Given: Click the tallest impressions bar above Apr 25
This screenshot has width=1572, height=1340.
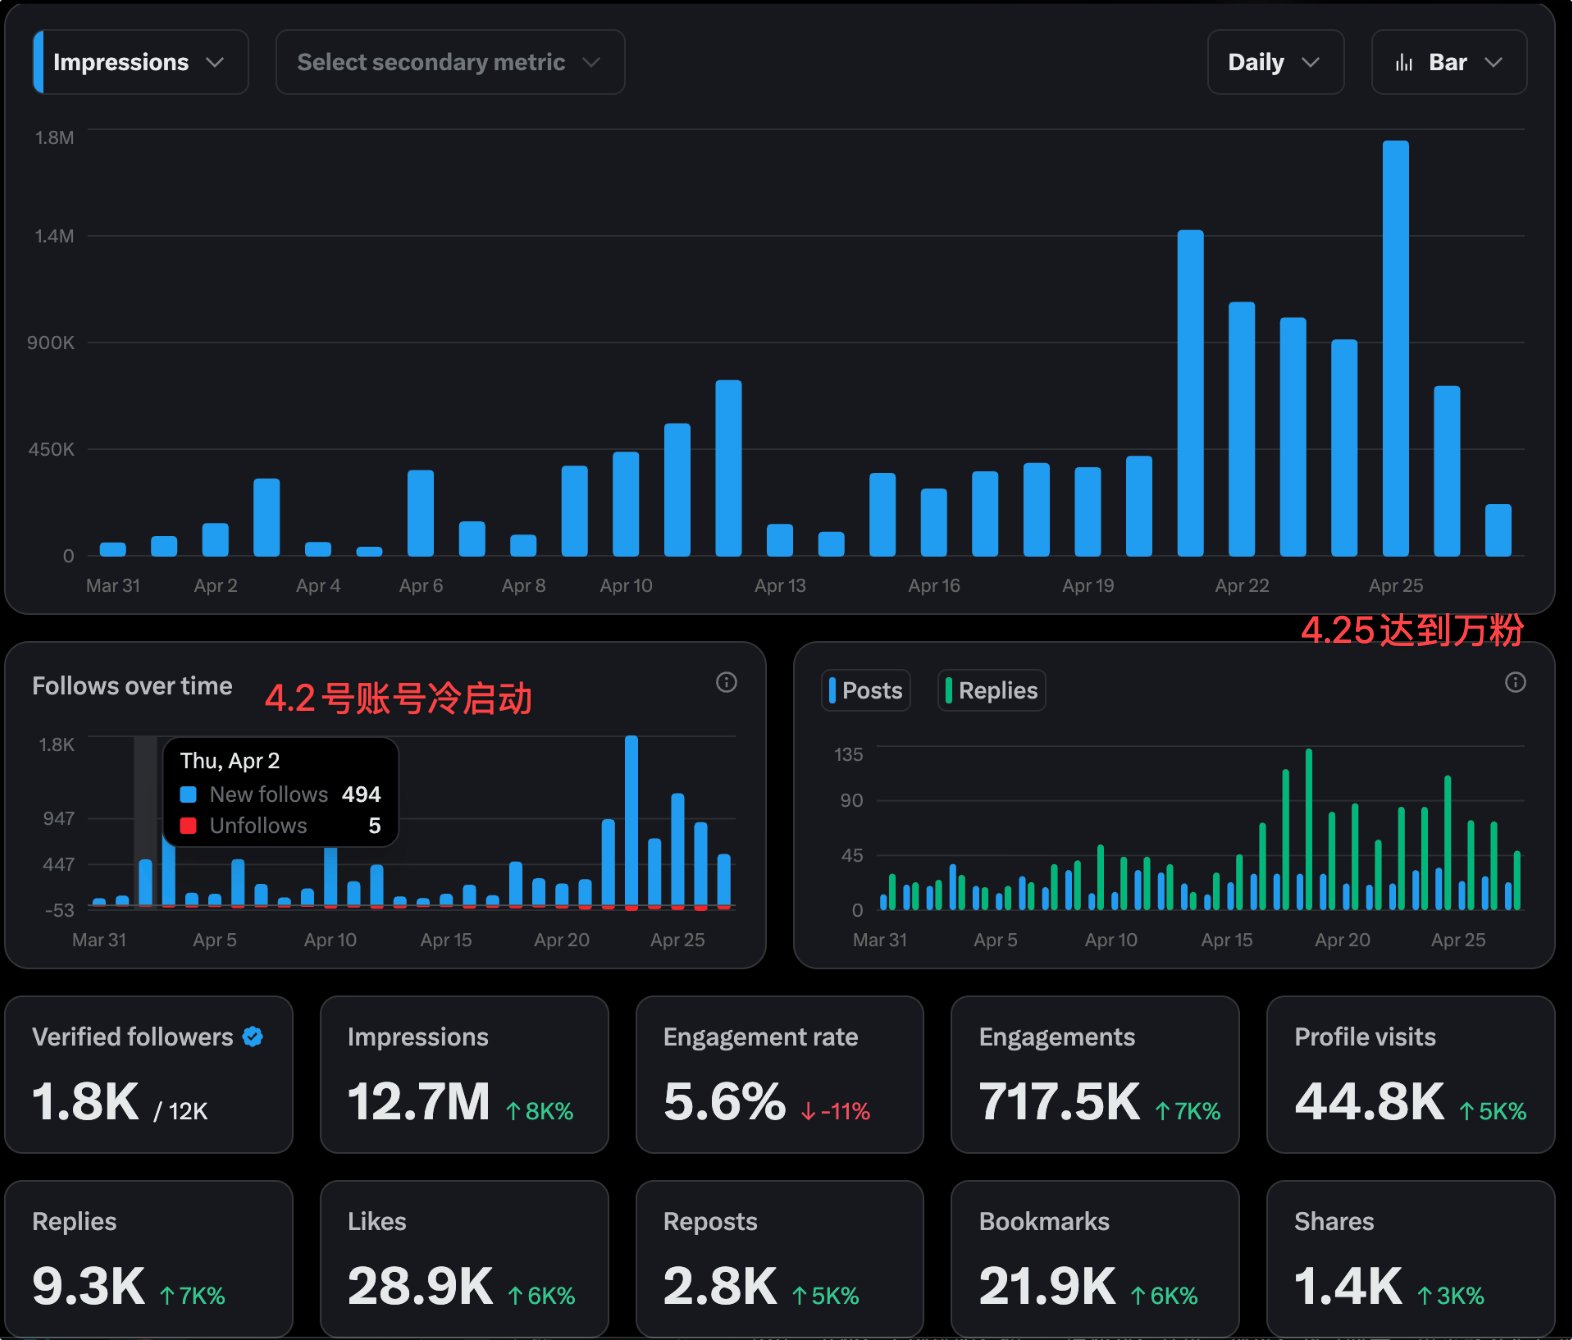Looking at the screenshot, I should pyautogui.click(x=1396, y=348).
